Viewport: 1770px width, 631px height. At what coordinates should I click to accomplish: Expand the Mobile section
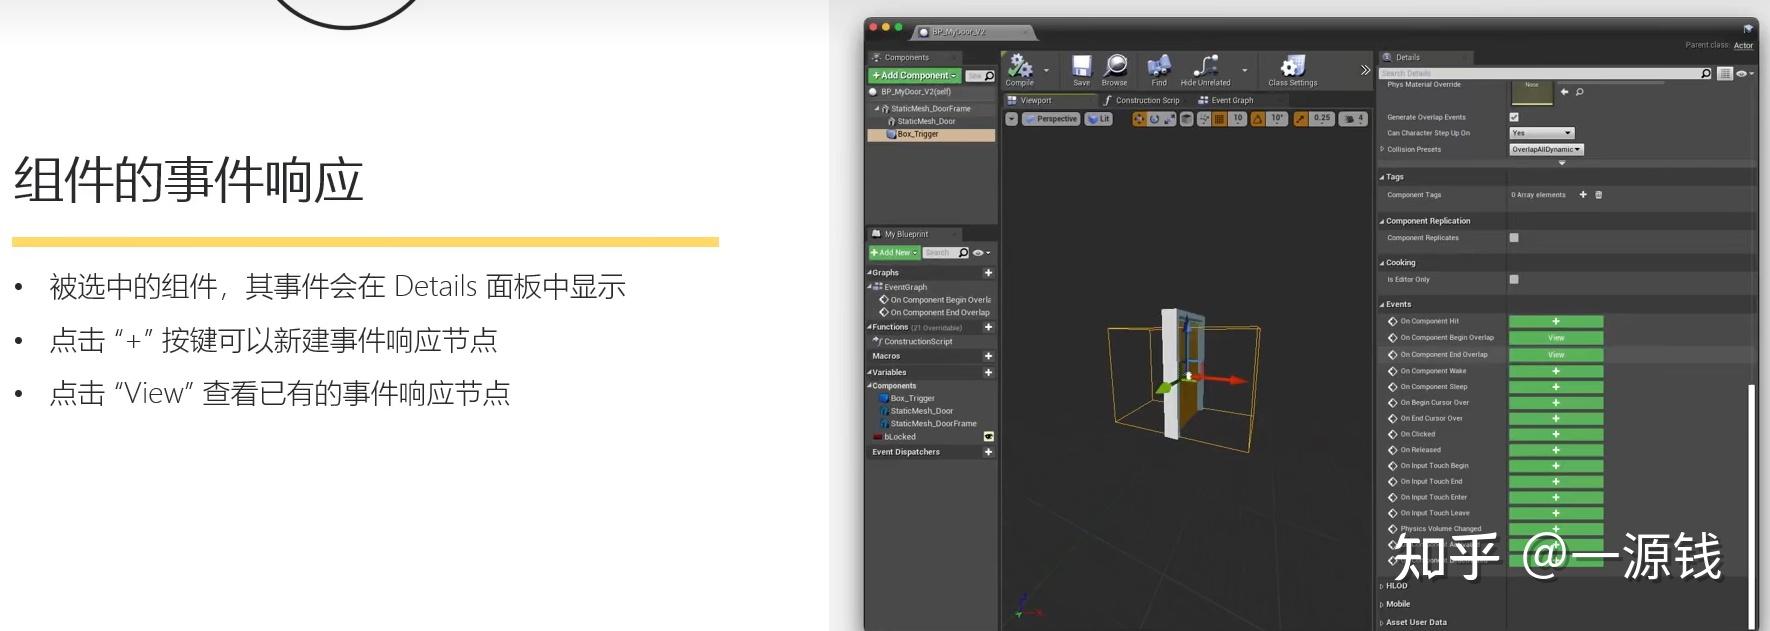point(1382,605)
